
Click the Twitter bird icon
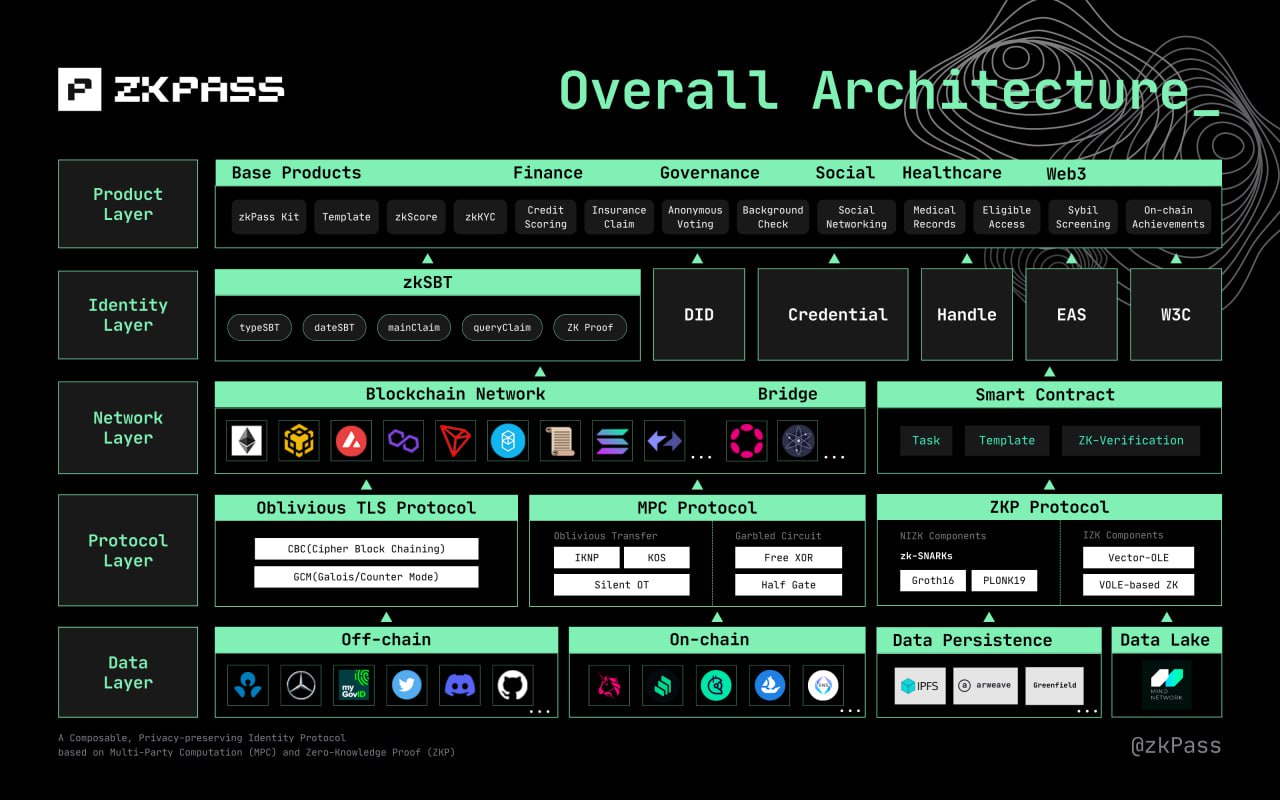click(406, 685)
